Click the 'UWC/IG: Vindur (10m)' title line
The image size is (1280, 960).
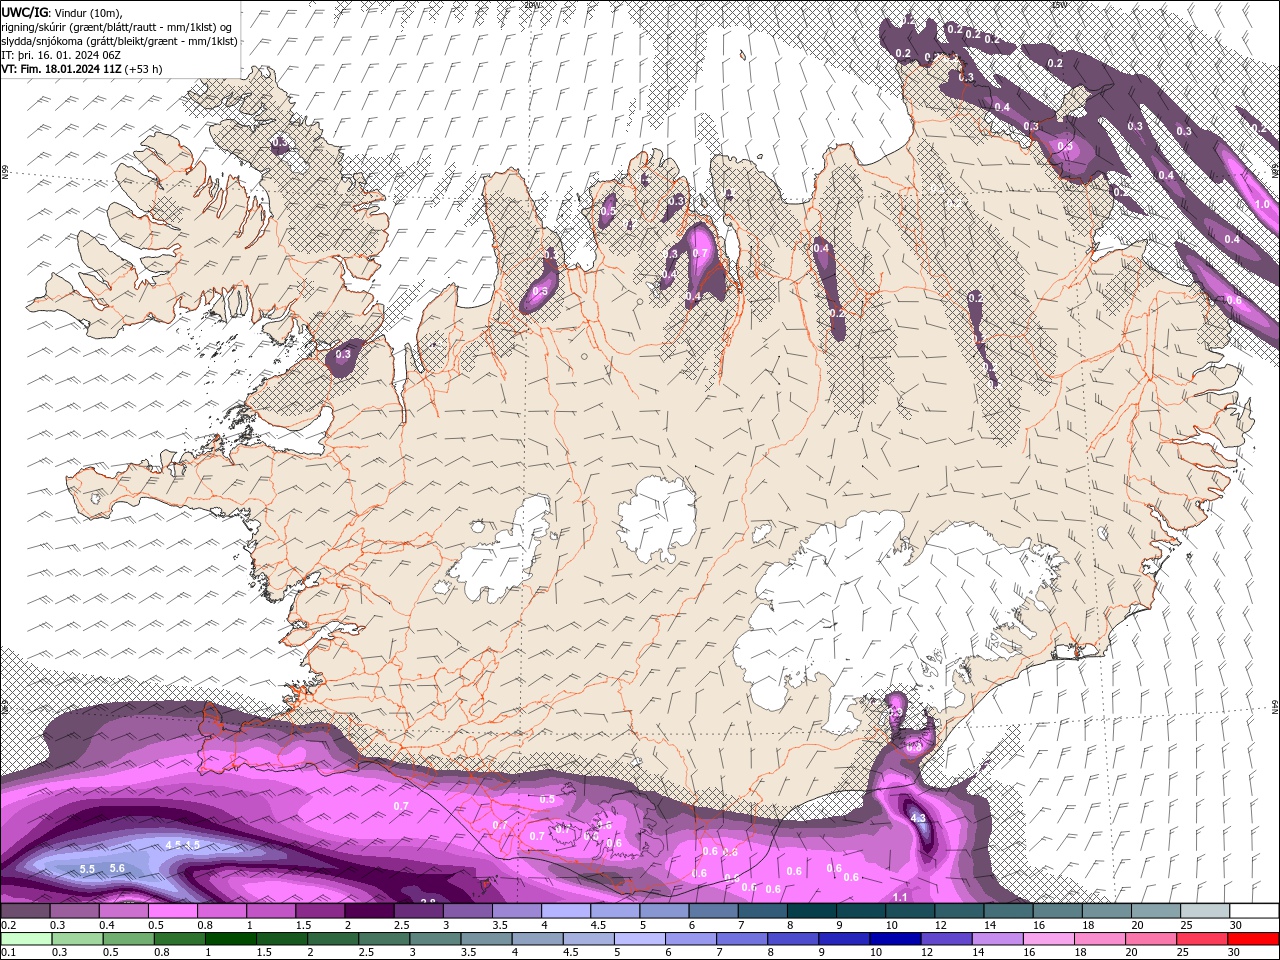click(62, 12)
